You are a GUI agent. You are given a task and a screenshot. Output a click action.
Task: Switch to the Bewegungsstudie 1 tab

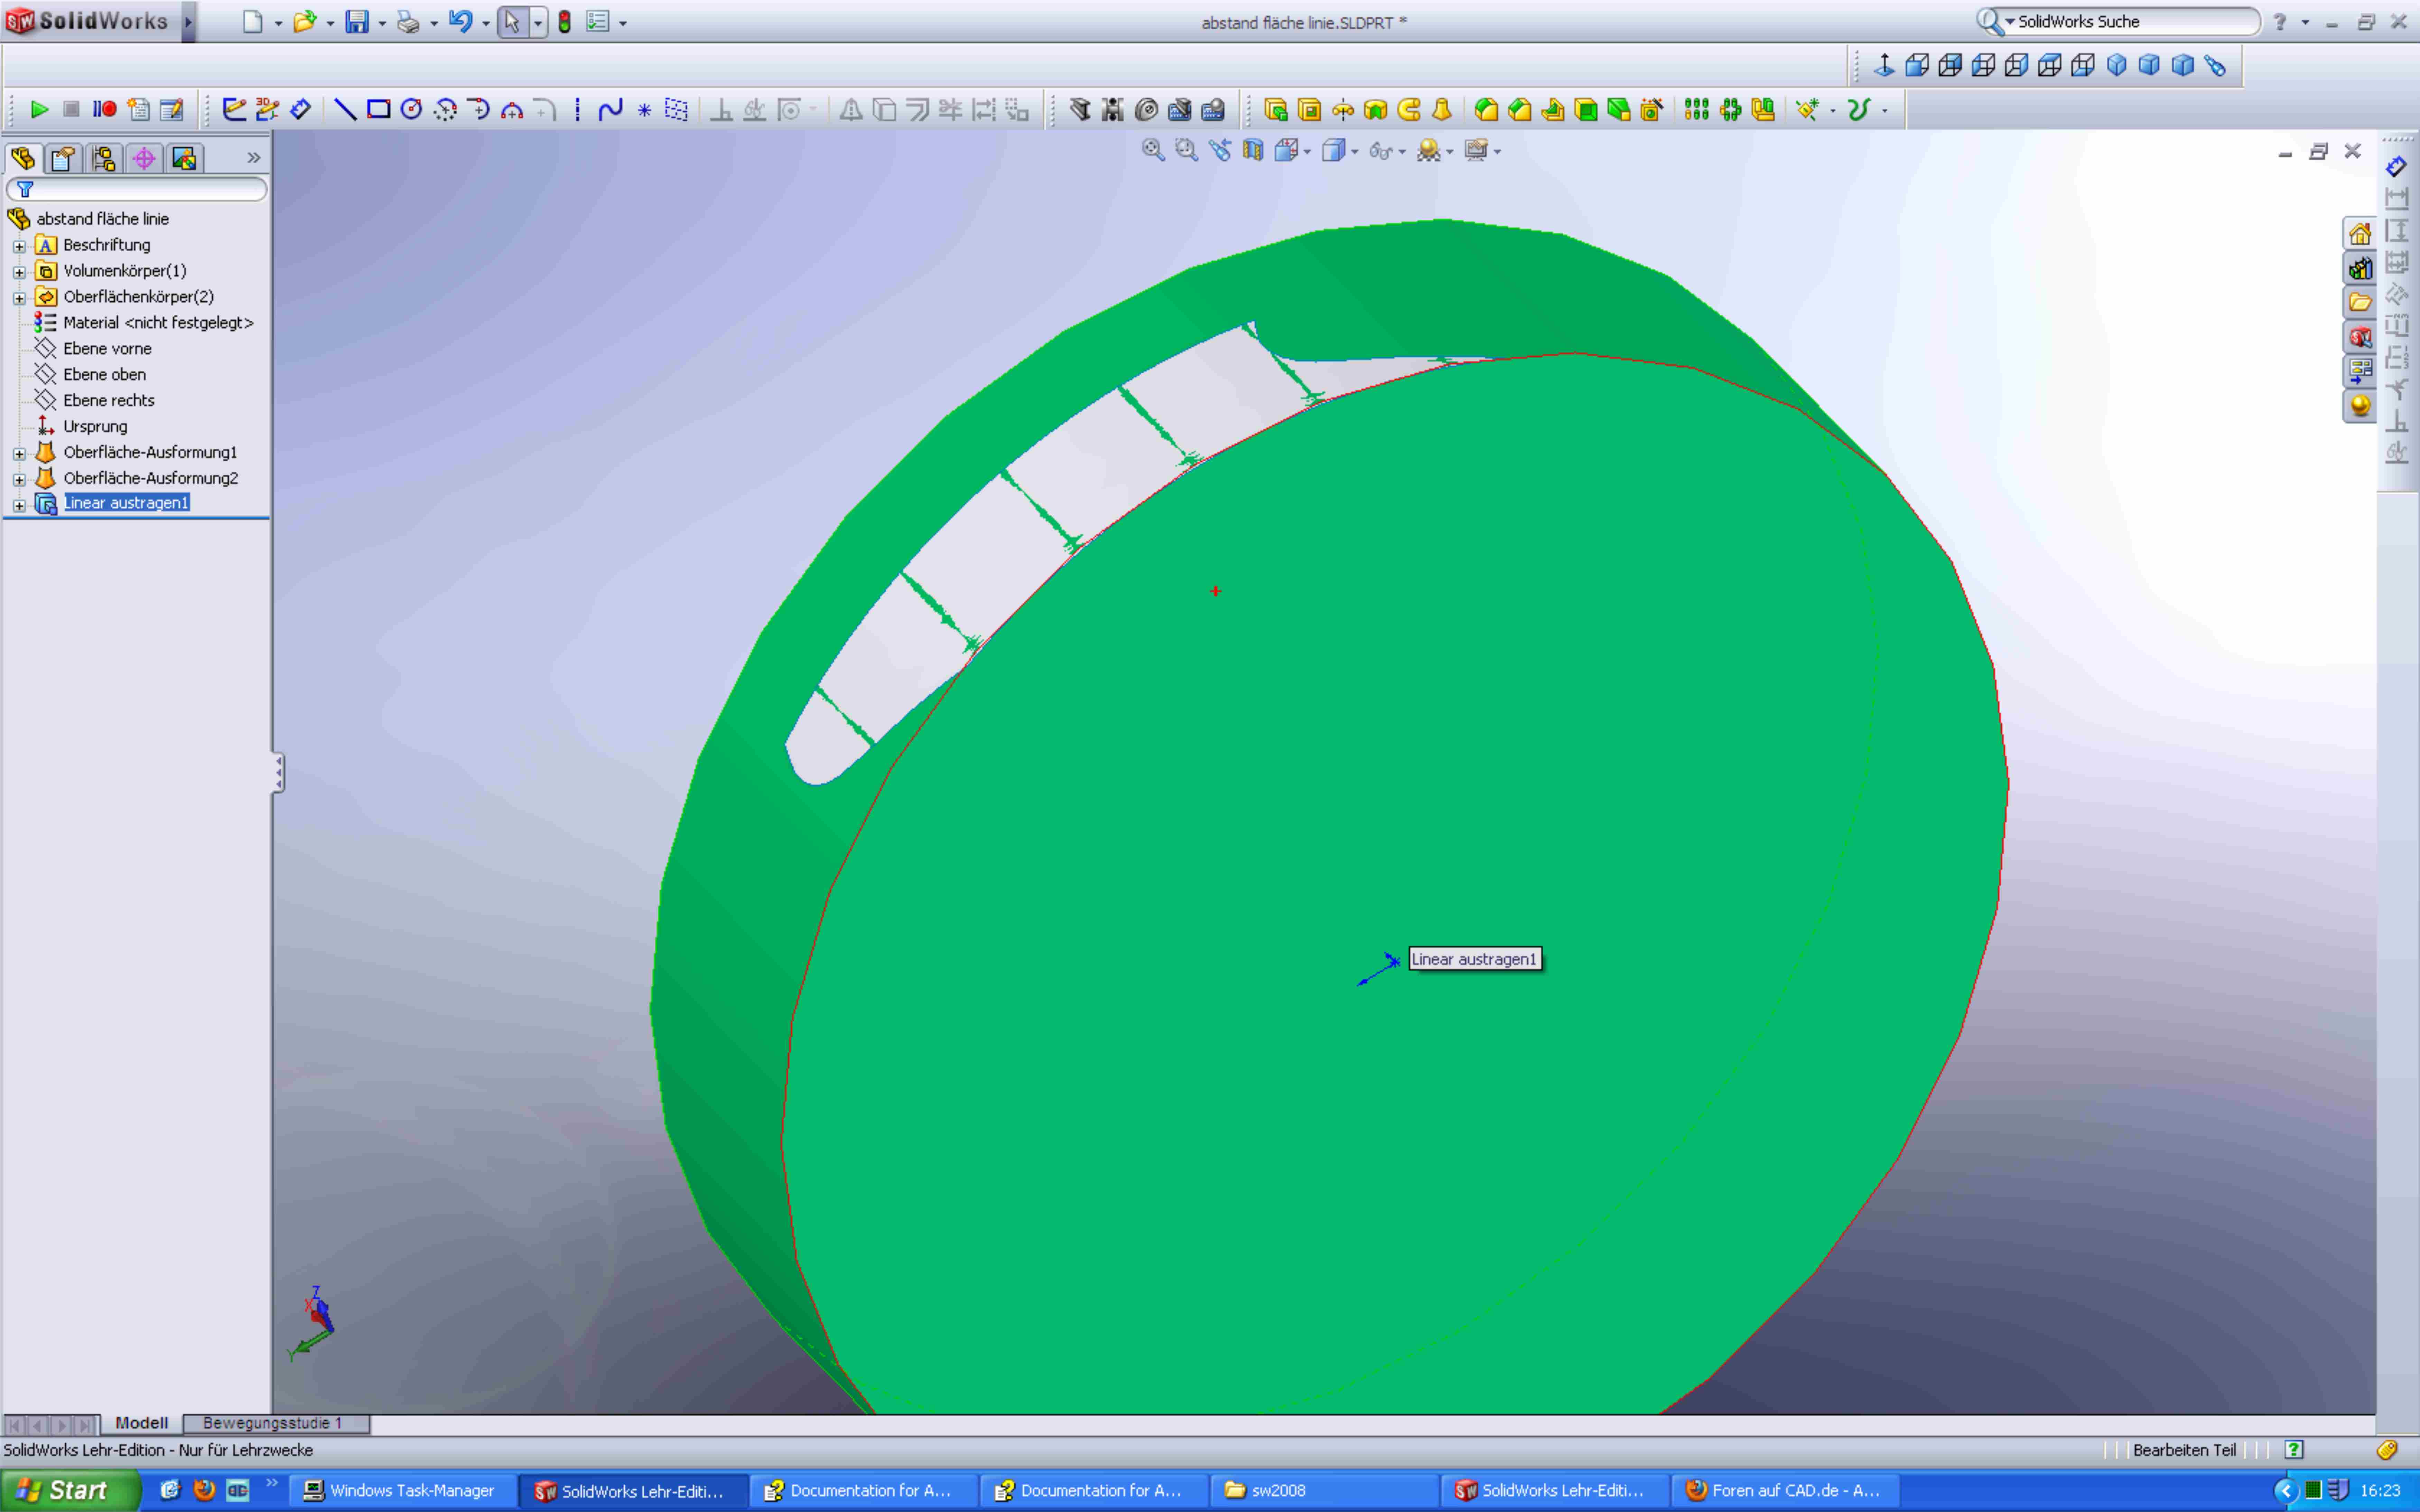[272, 1423]
